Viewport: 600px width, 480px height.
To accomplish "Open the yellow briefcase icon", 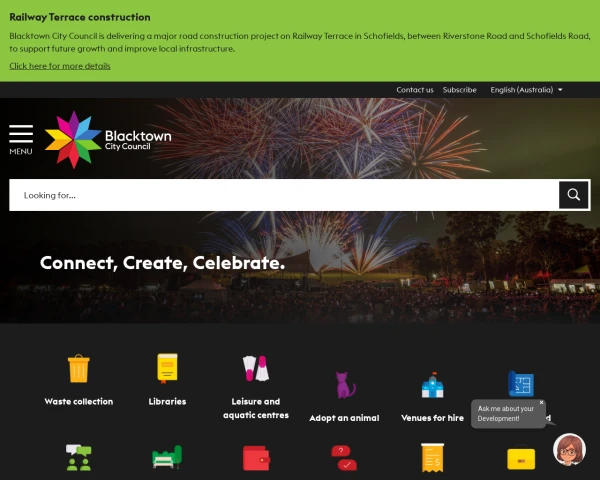I will [521, 458].
